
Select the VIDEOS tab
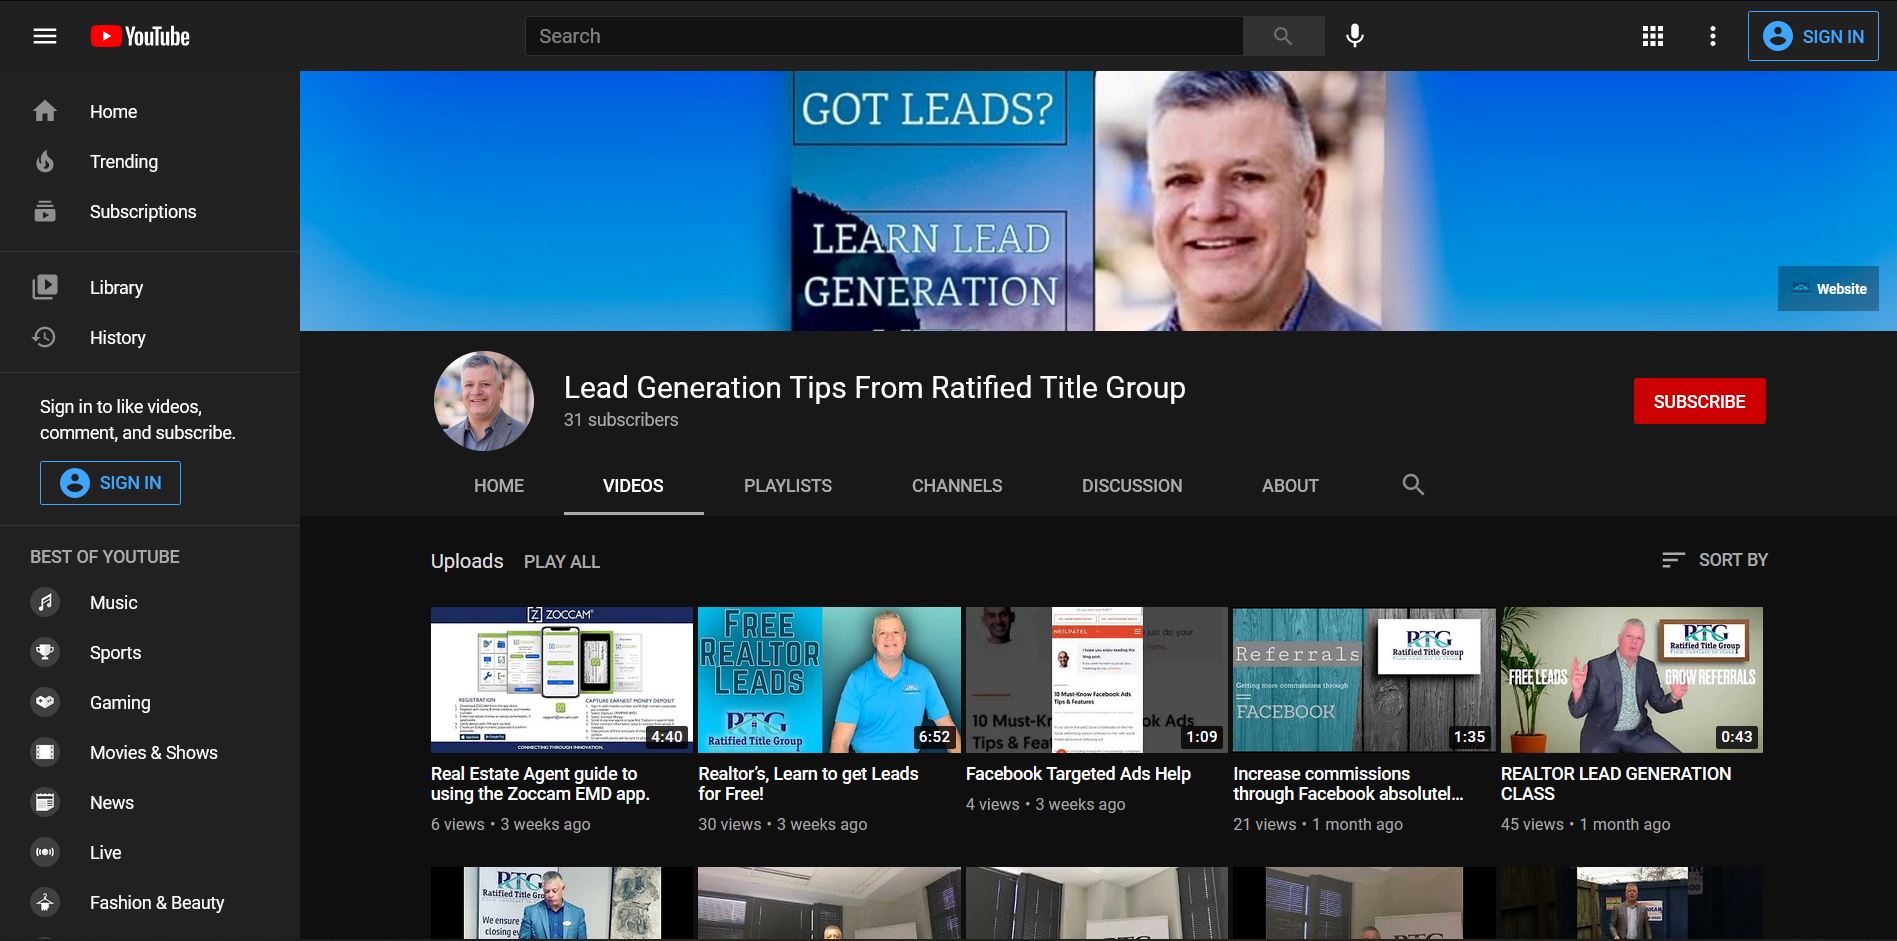point(633,486)
